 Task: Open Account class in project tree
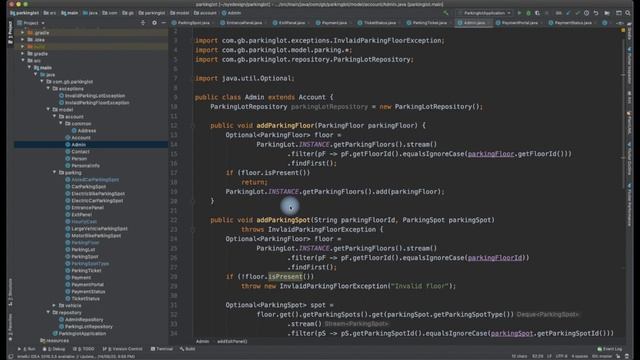tap(78, 138)
